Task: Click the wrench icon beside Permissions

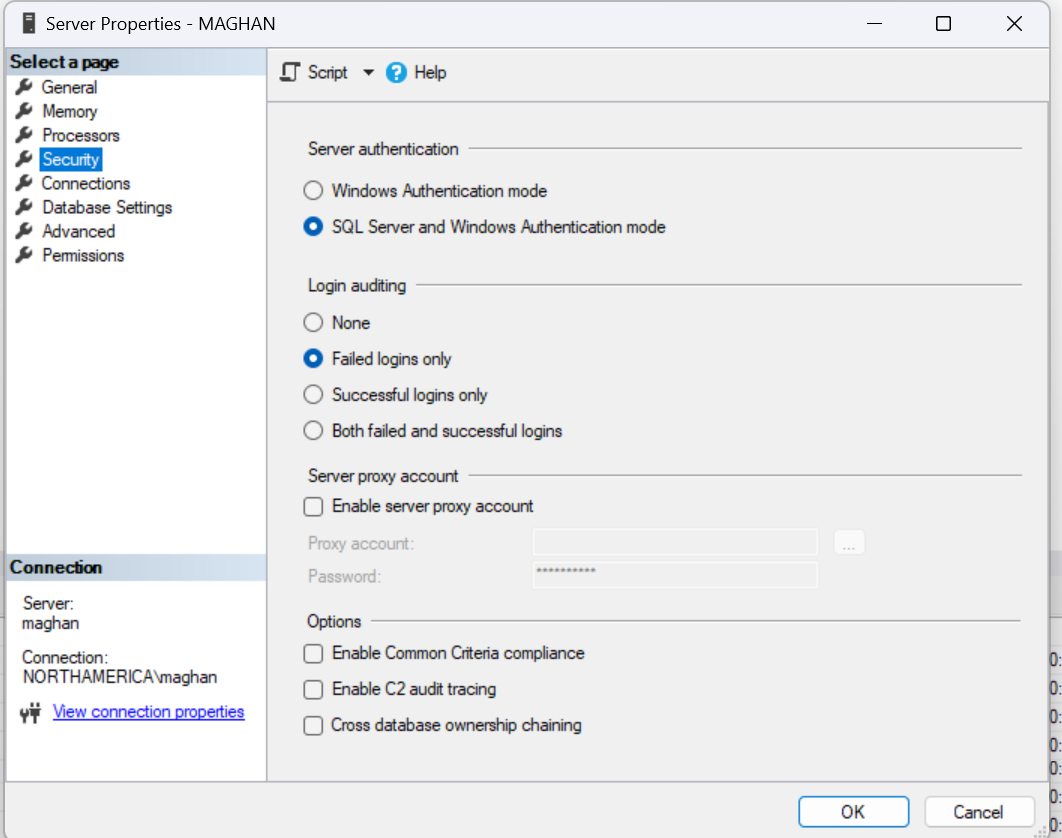Action: 25,255
